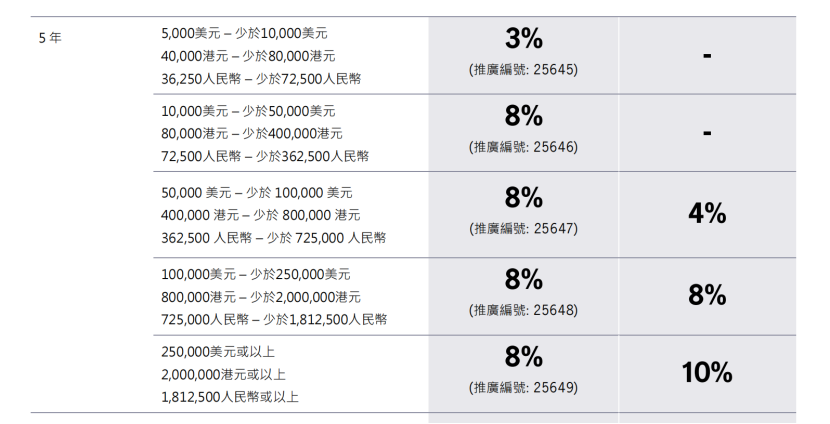
Task: Click the "40,000港元 – 少於80,000港元" line
Action: (x=248, y=56)
